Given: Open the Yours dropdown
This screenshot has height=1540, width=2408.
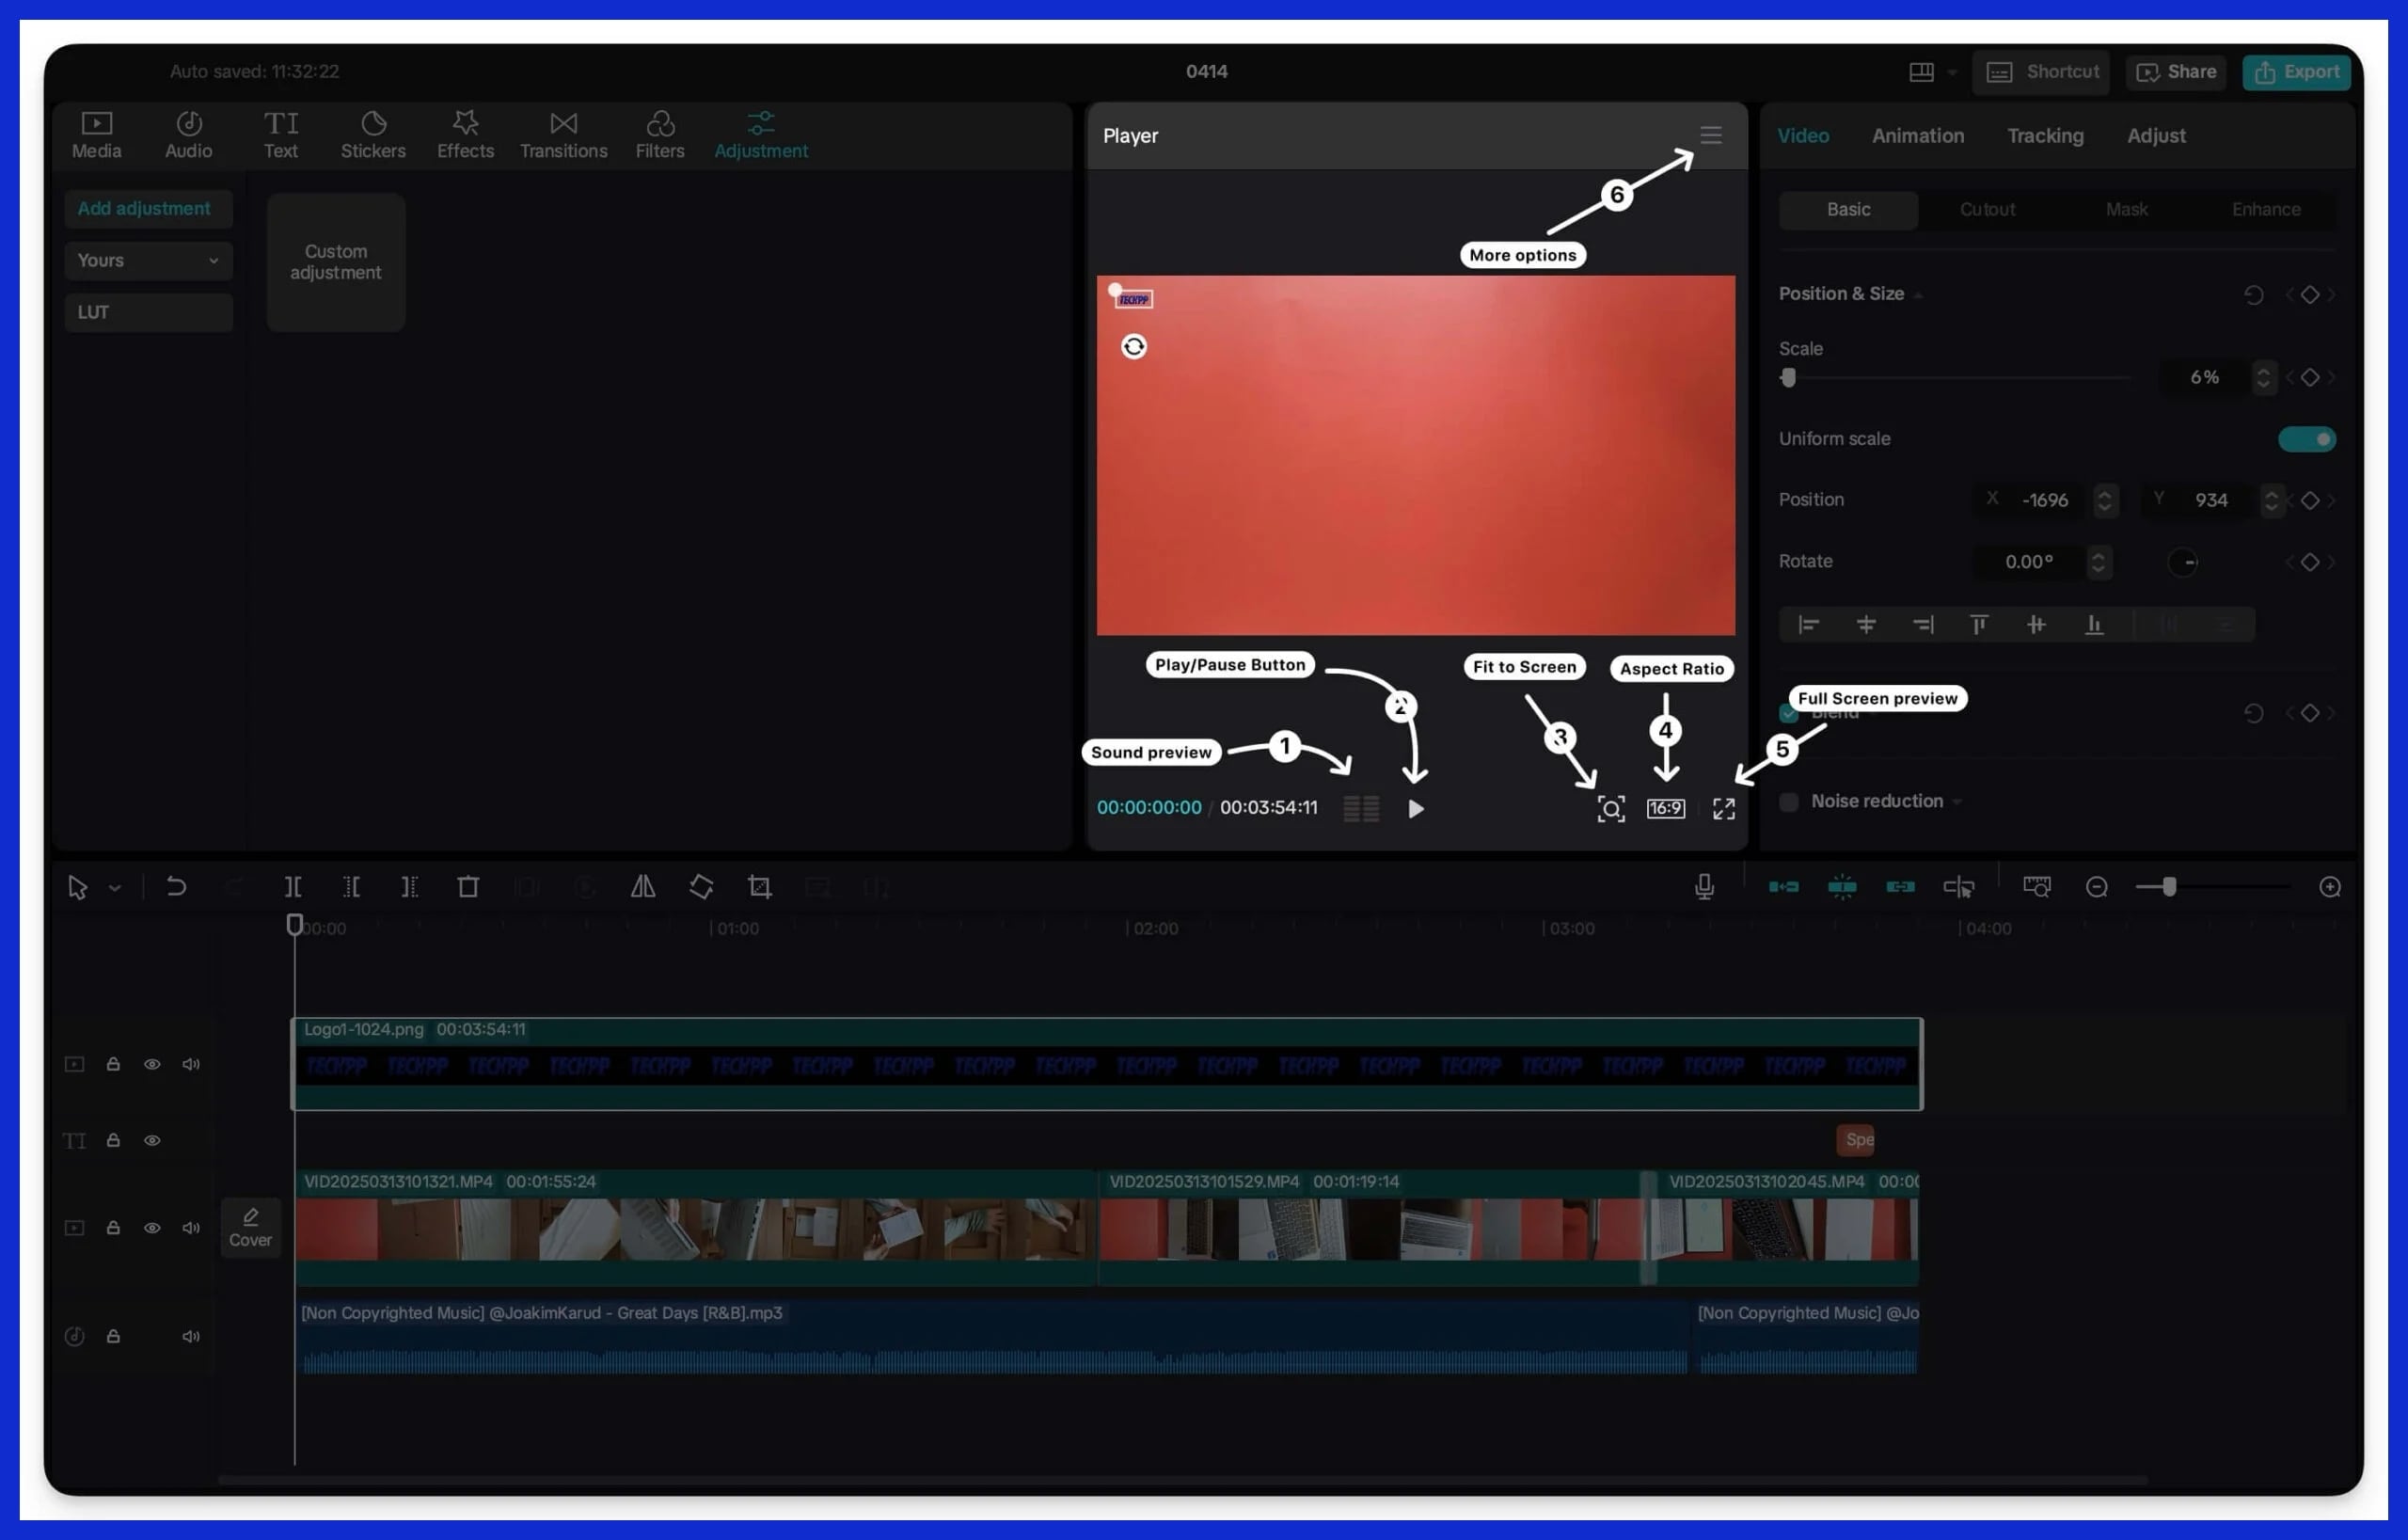Looking at the screenshot, I should click(148, 260).
